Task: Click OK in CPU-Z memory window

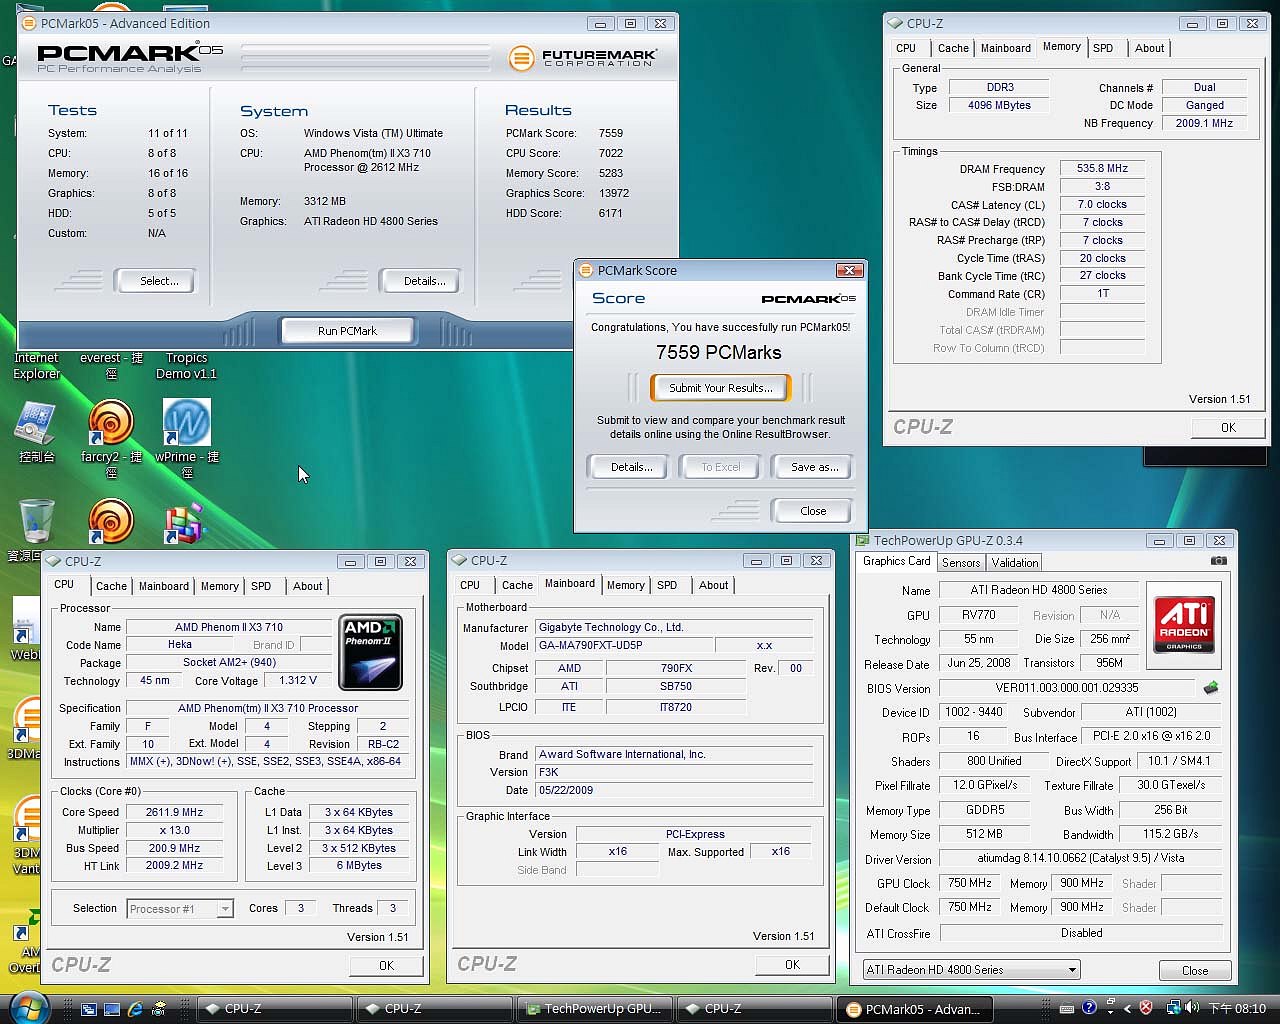Action: pyautogui.click(x=1228, y=427)
